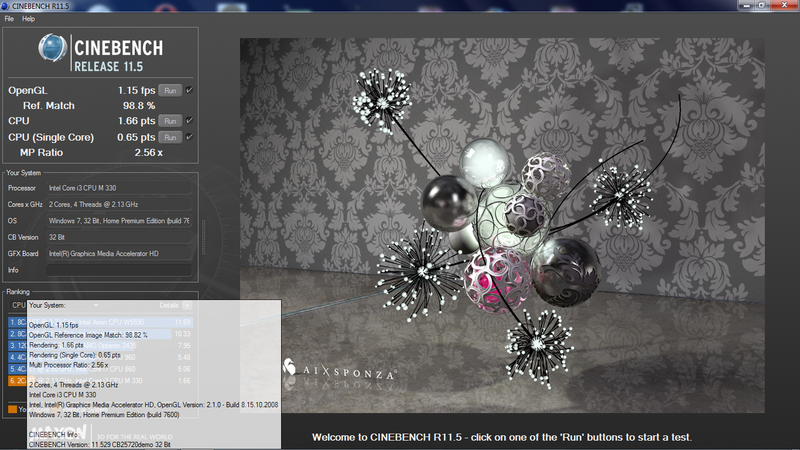Click the OpenGL score 1.15 fps
The image size is (800, 450).
136,90
